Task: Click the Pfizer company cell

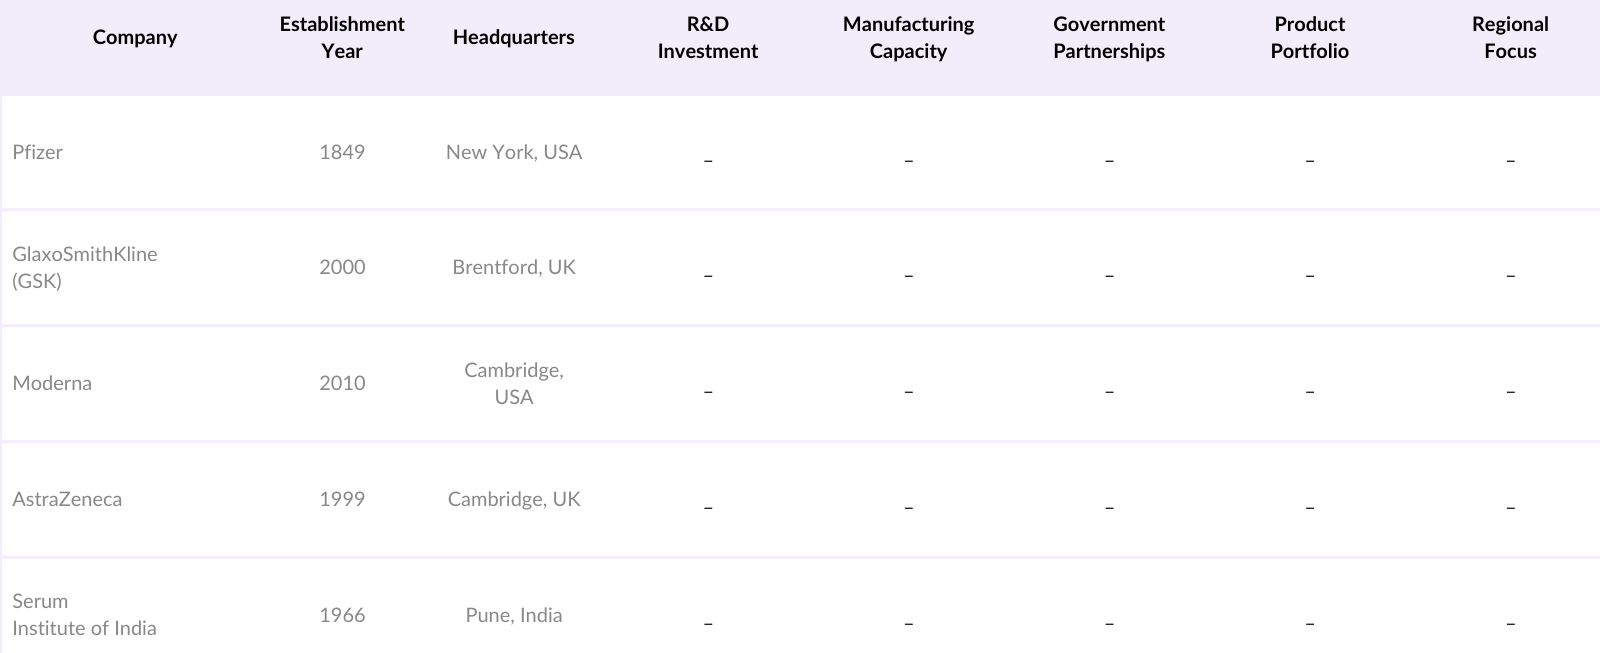Action: tap(38, 152)
